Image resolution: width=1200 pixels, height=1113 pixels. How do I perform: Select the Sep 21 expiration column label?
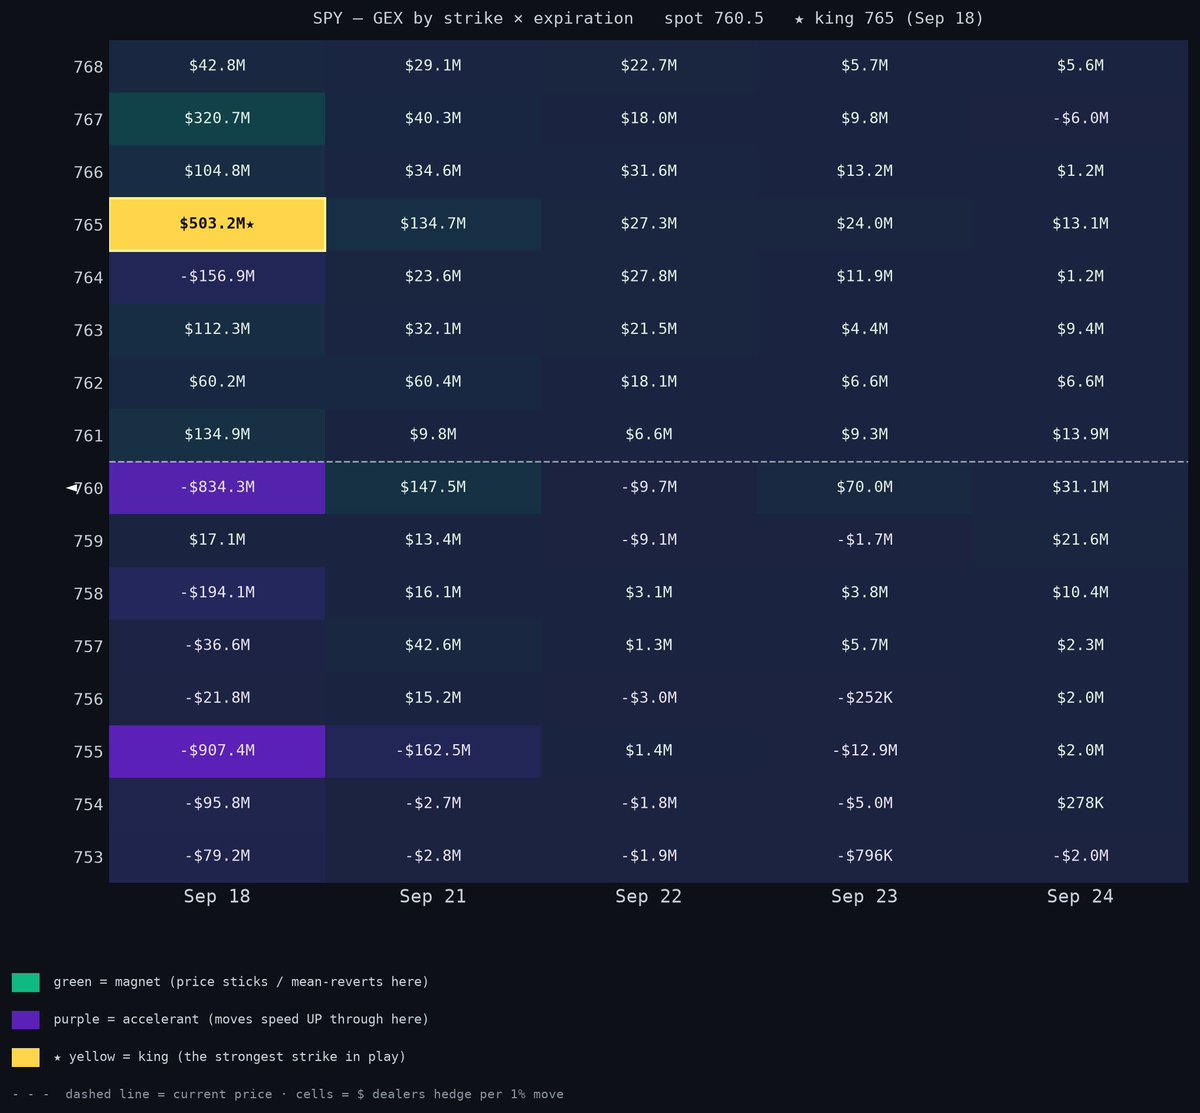[x=433, y=897]
